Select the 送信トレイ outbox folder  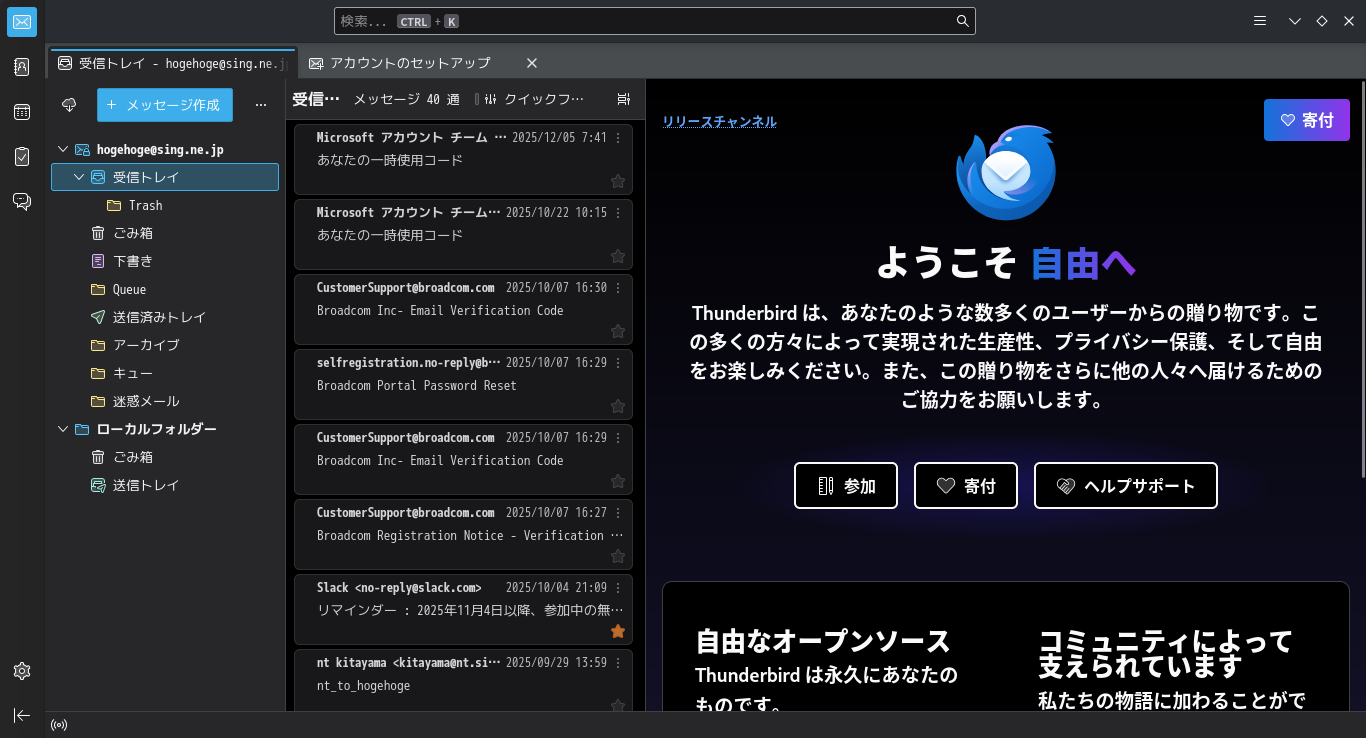(x=165, y=485)
